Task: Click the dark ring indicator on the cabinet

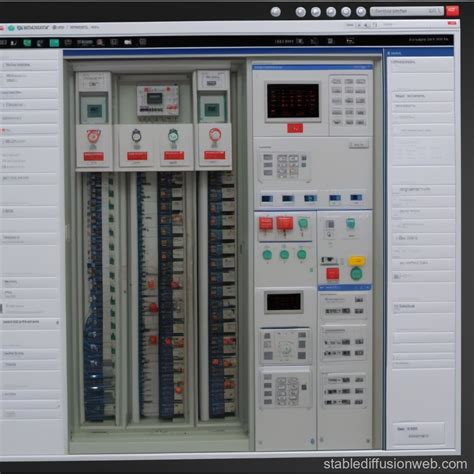Action: 136,136
